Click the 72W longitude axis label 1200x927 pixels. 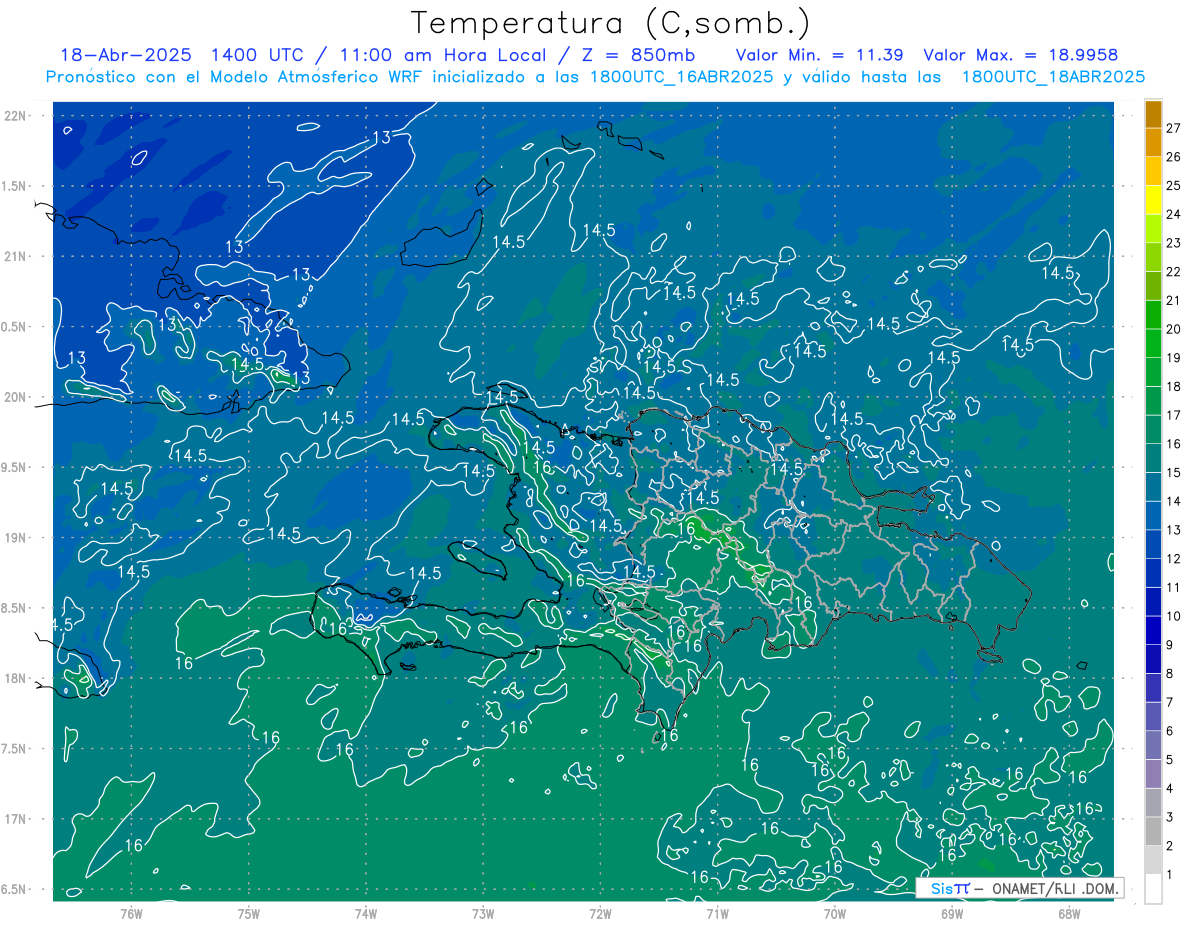[x=600, y=914]
